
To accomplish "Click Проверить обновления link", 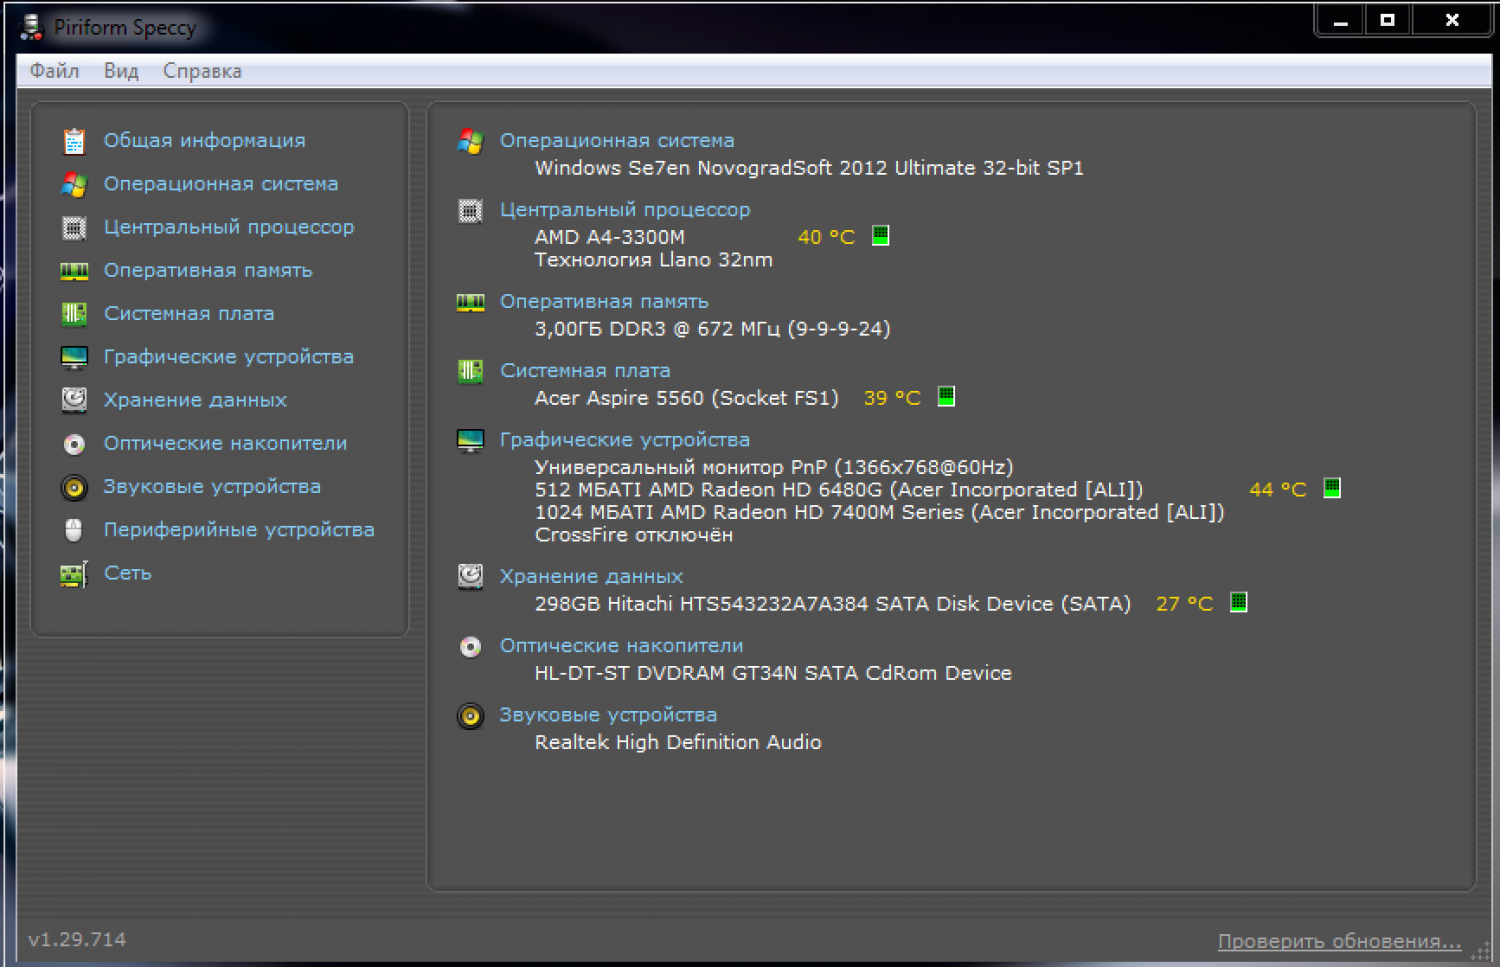I will [x=1339, y=941].
